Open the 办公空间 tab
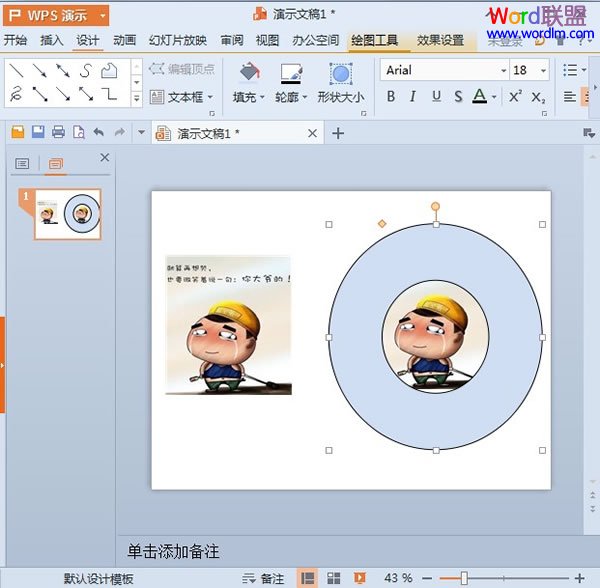This screenshot has height=588, width=600. pos(316,40)
